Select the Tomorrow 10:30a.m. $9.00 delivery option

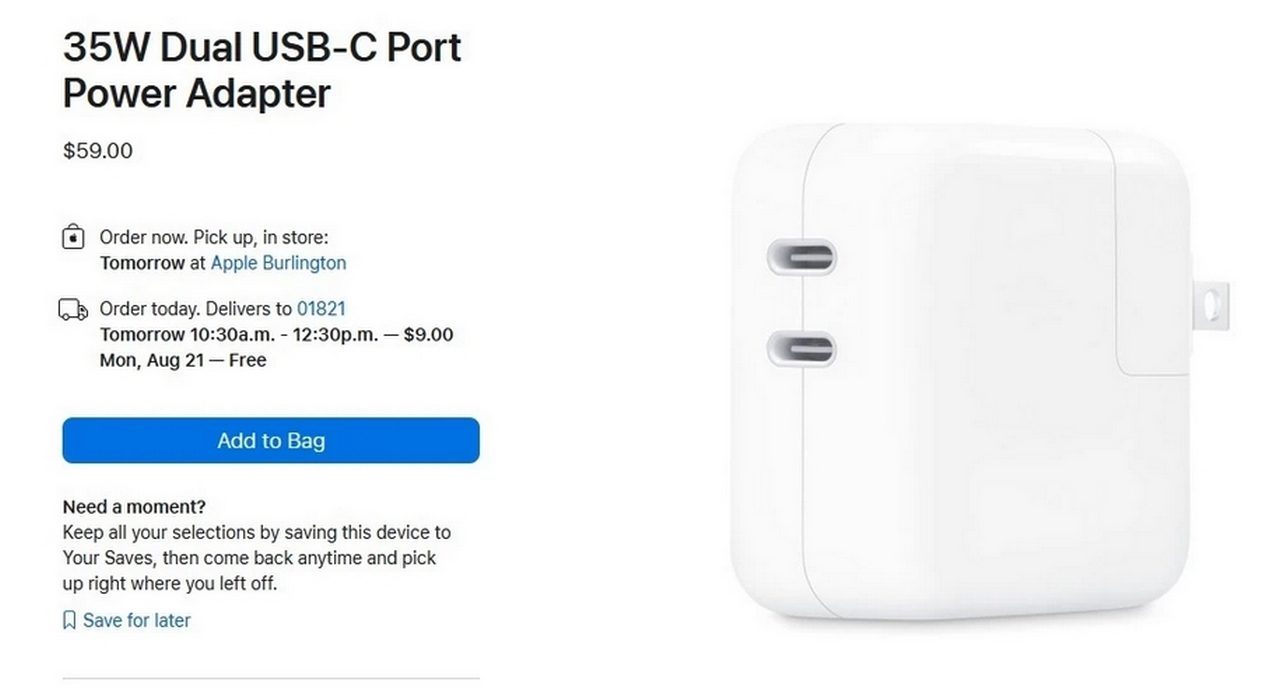[x=276, y=335]
